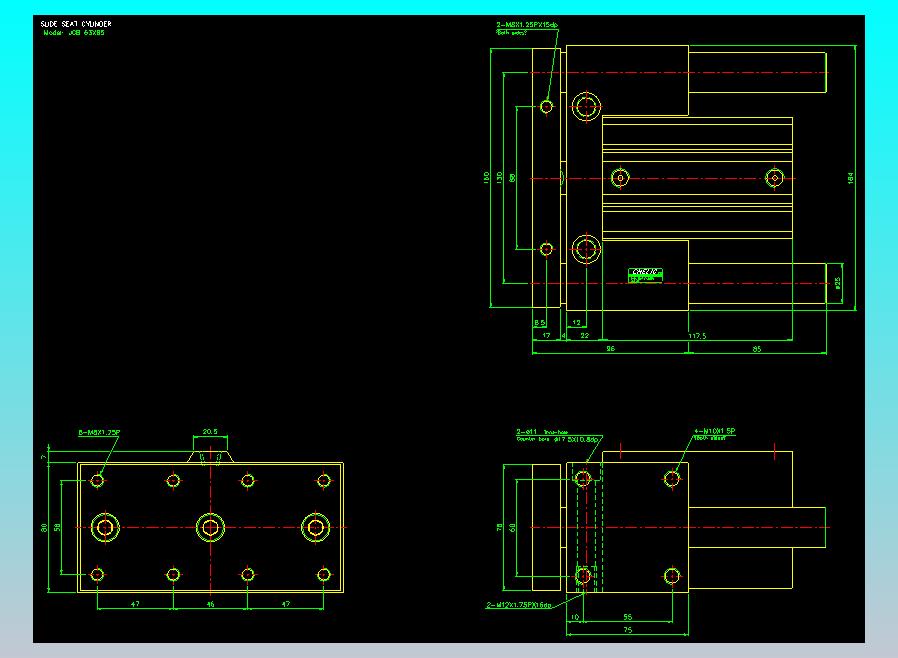Select the '2-ø11 thru-hole' callout
This screenshot has height=658, width=898.
pyautogui.click(x=542, y=432)
